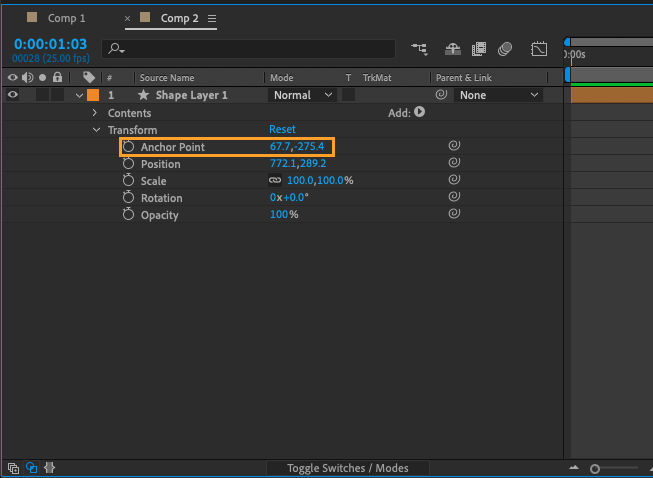Screen dimensions: 653x478
Task: Toggle visibility of Shape Layer 1
Action: 13,95
